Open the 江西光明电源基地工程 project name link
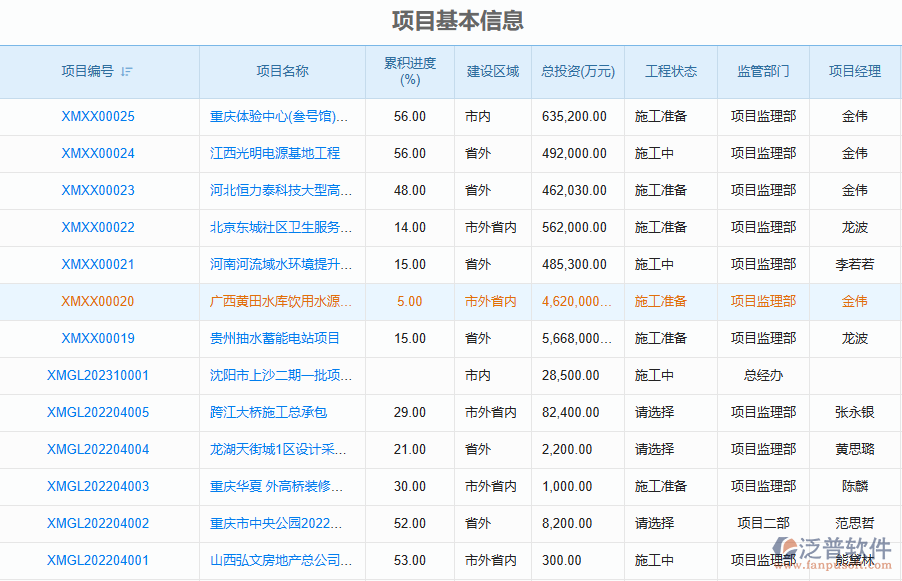Image resolution: width=902 pixels, height=581 pixels. (275, 153)
